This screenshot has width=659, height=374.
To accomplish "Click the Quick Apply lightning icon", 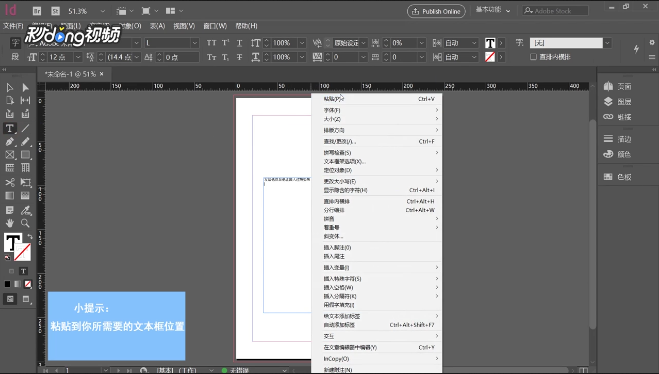I will pos(636,49).
